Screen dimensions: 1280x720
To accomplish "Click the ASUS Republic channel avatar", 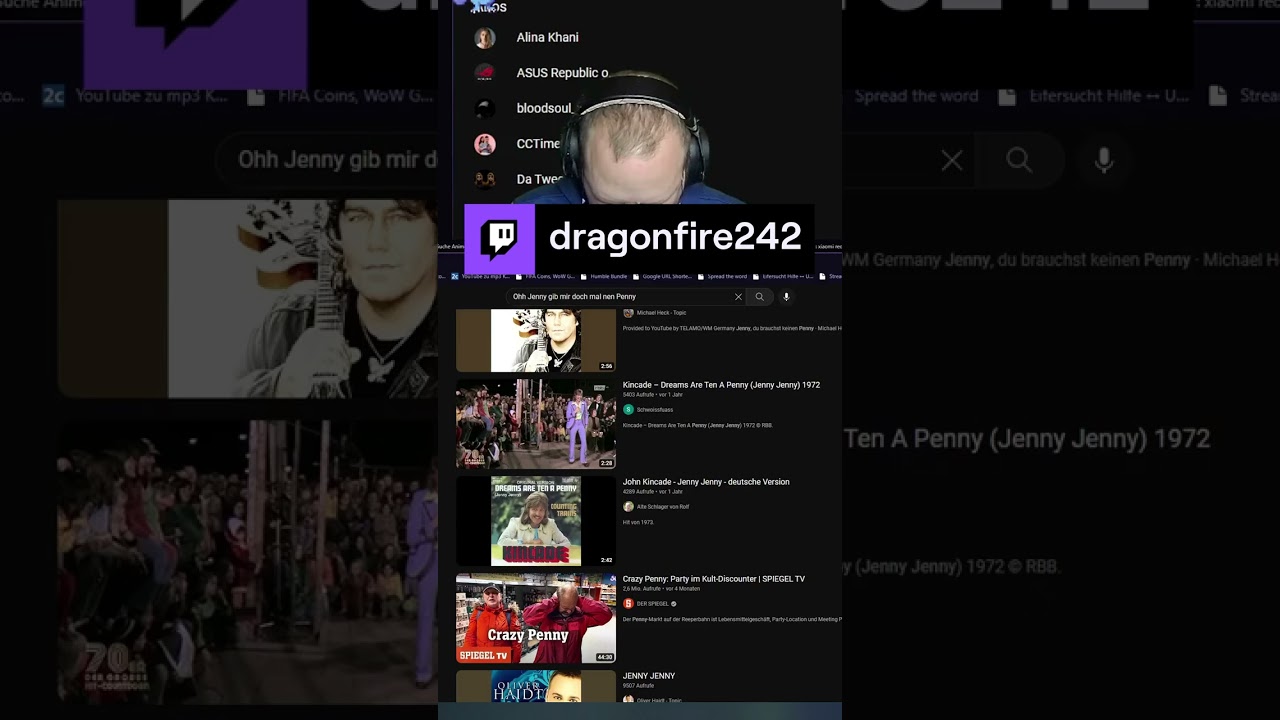I will point(485,73).
